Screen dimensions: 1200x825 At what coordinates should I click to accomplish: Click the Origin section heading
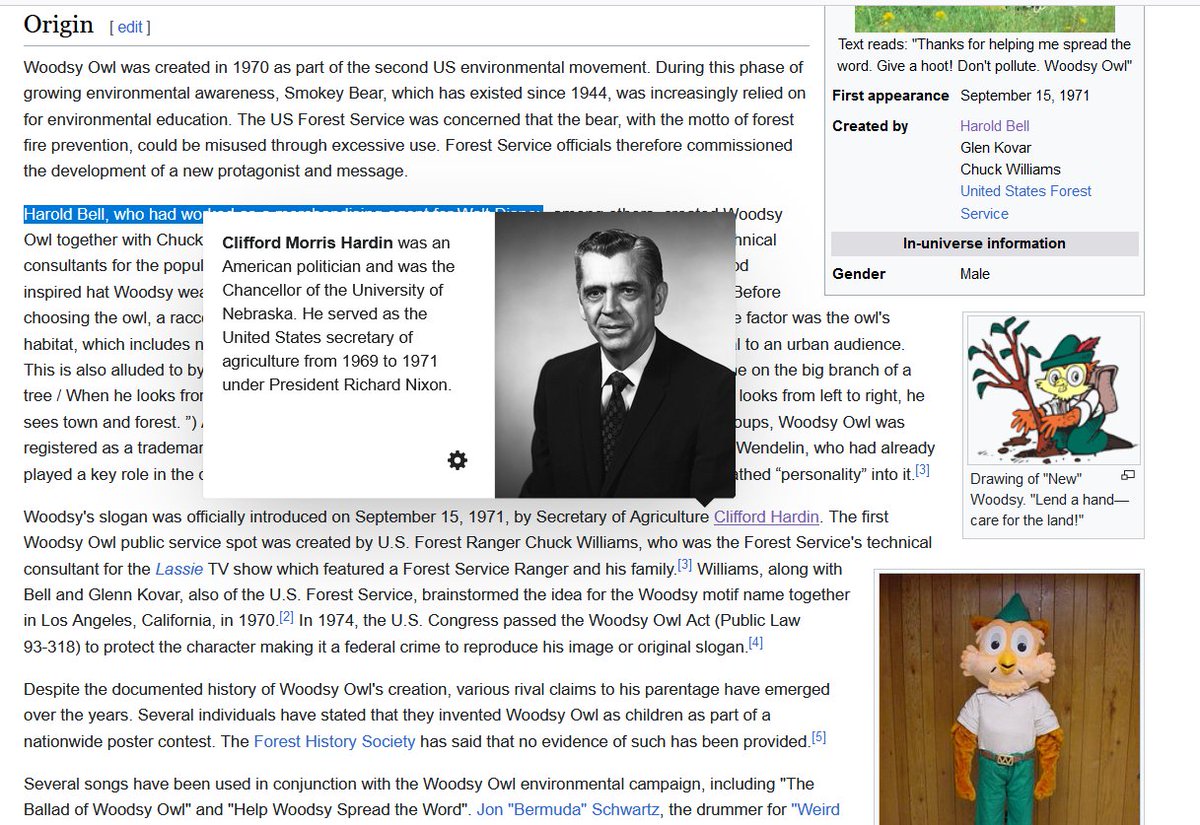click(58, 25)
